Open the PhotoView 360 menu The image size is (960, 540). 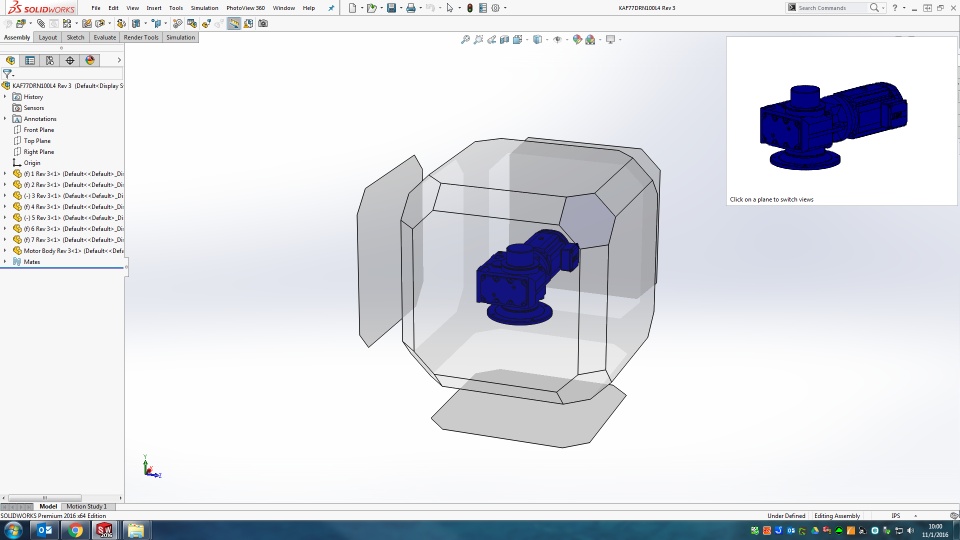click(246, 8)
